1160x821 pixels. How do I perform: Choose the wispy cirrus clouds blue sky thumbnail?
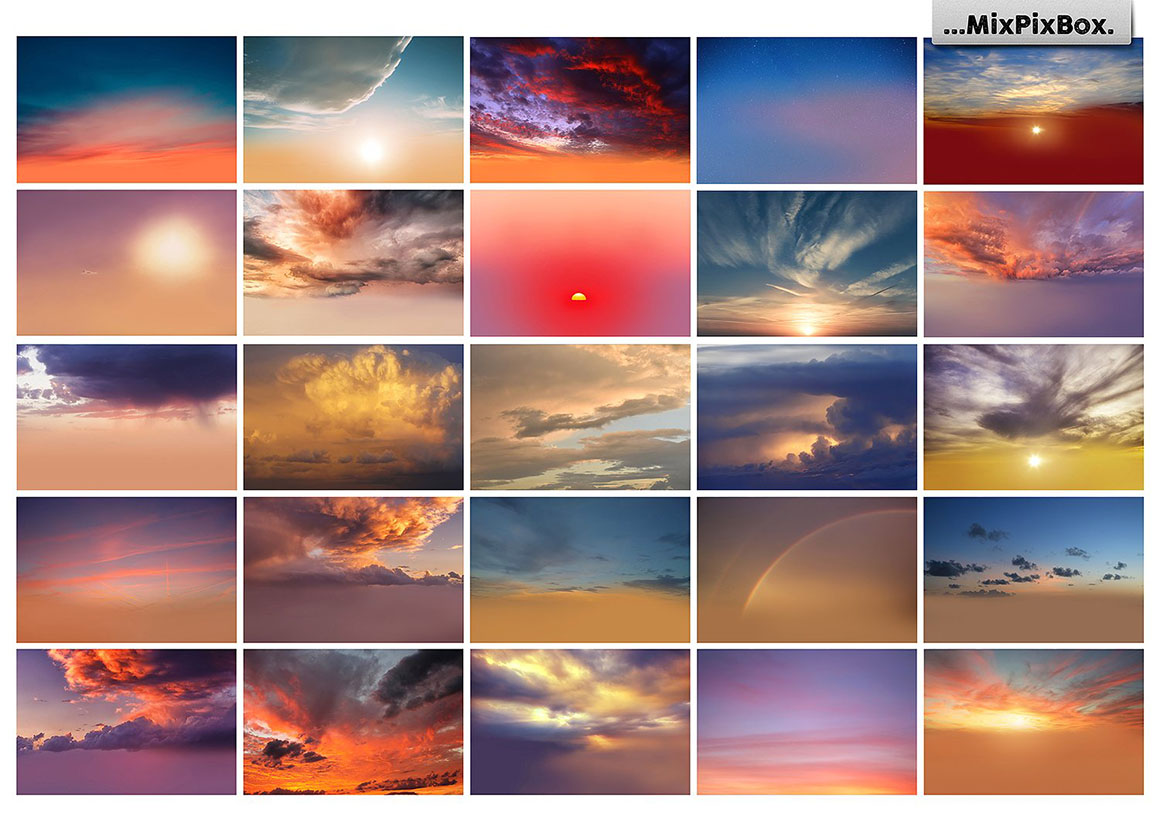point(806,263)
